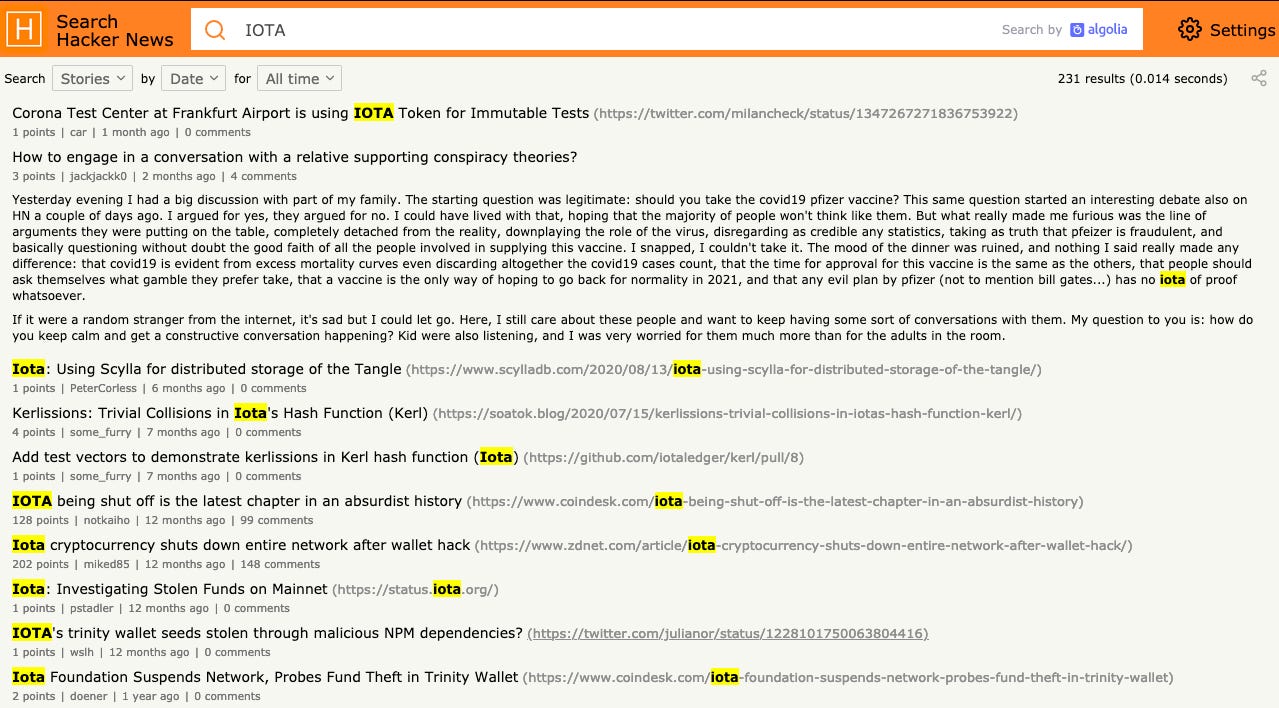Open Corona Test Center Frankfurt Airport story
Image resolution: width=1279 pixels, height=708 pixels.
click(300, 113)
